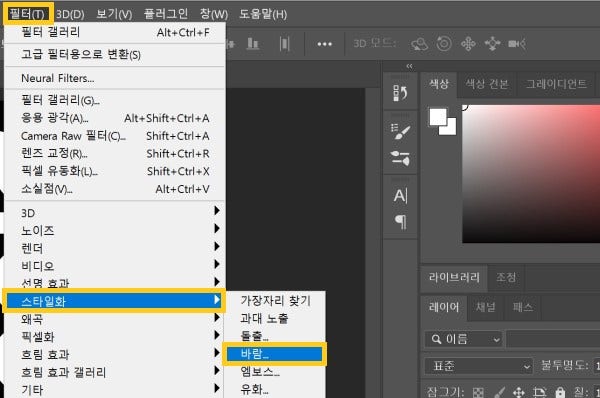Click align bottom edges icon in options bar
This screenshot has width=600, height=398.
coord(253,44)
